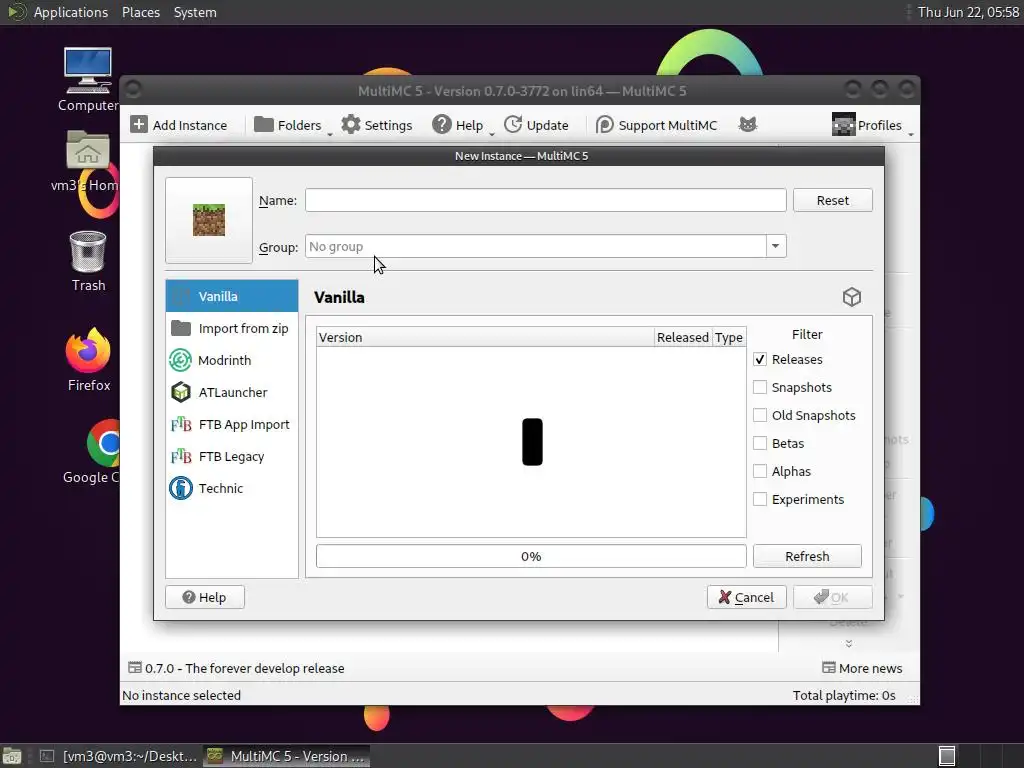Click inside the No group field
The height and width of the screenshot is (768, 1024).
[536, 246]
